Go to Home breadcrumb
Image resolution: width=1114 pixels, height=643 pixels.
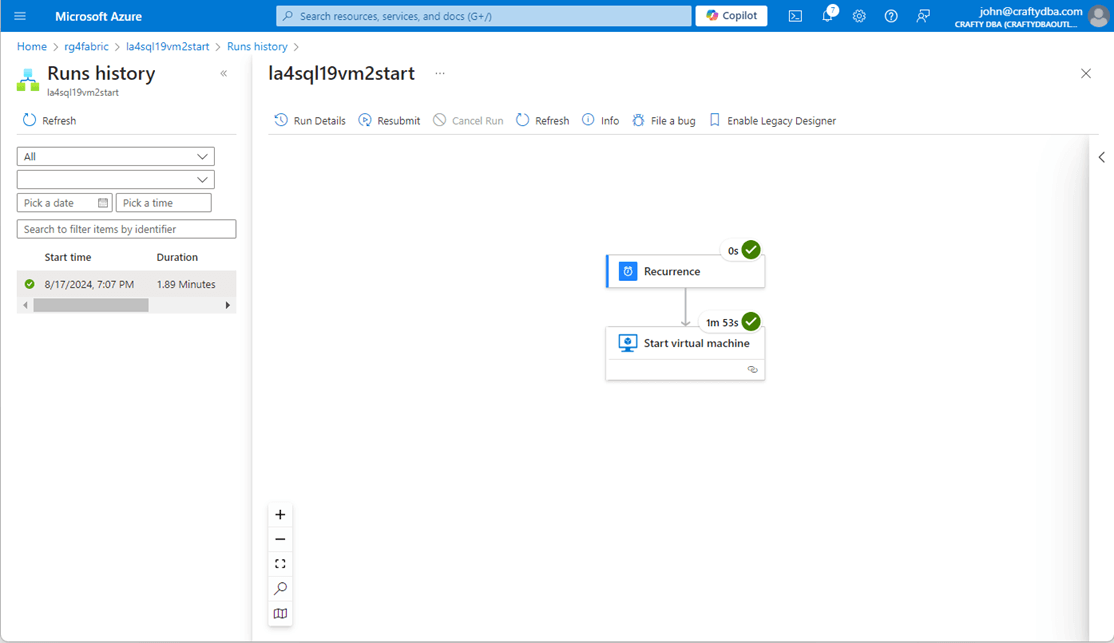pos(32,46)
